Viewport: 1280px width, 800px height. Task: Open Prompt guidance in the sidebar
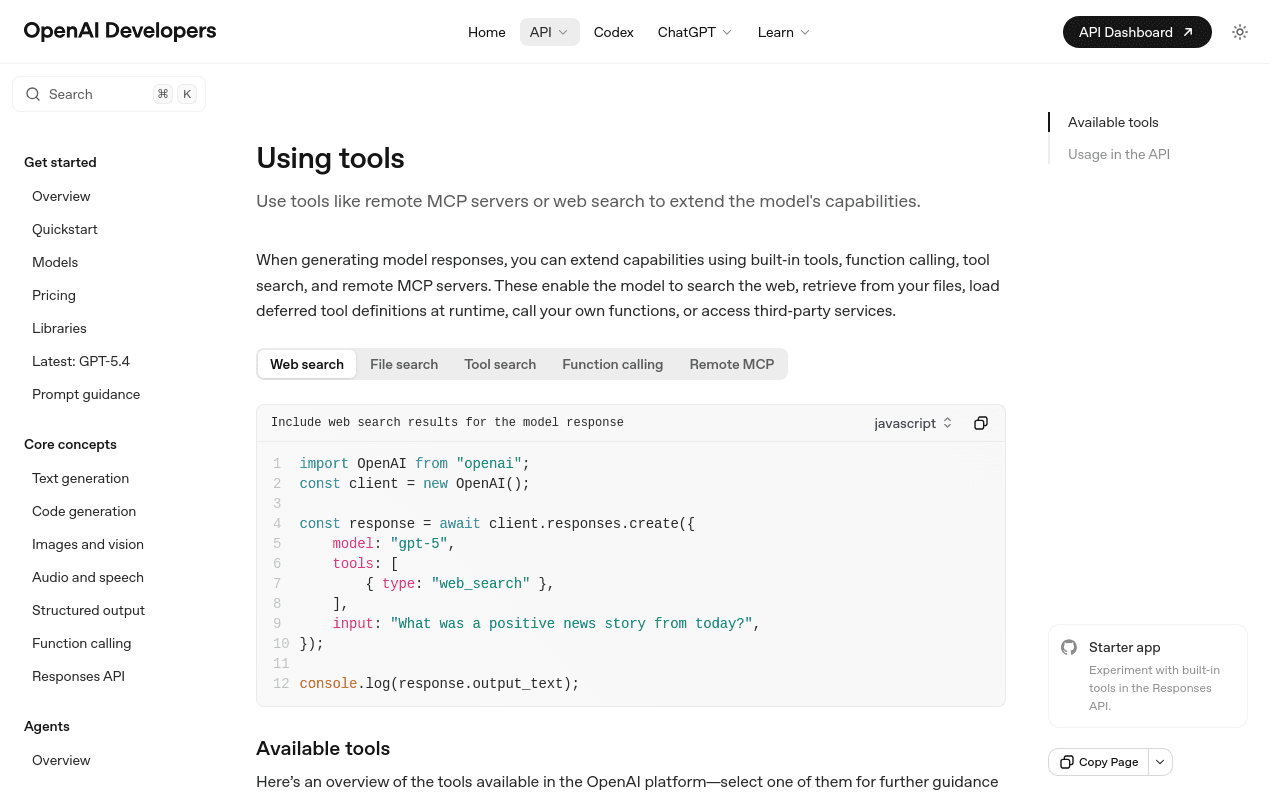click(86, 394)
